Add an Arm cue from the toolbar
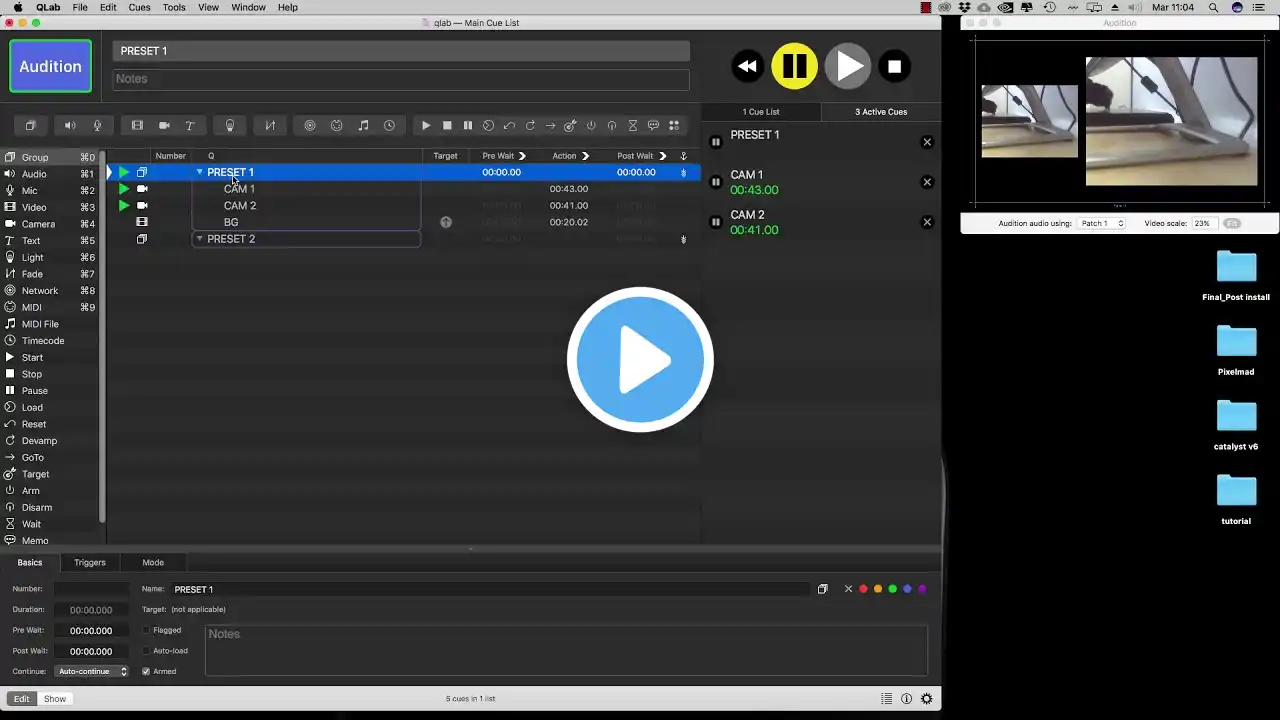The width and height of the screenshot is (1280, 720). coord(591,125)
